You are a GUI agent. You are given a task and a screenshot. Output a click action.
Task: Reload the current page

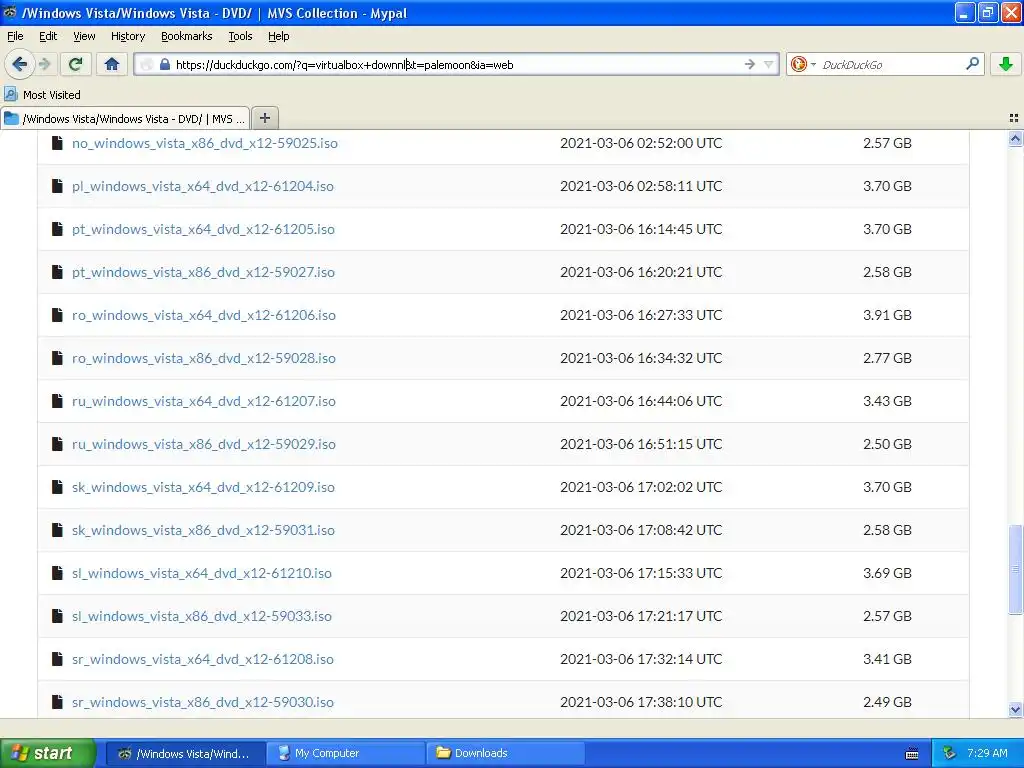[76, 64]
